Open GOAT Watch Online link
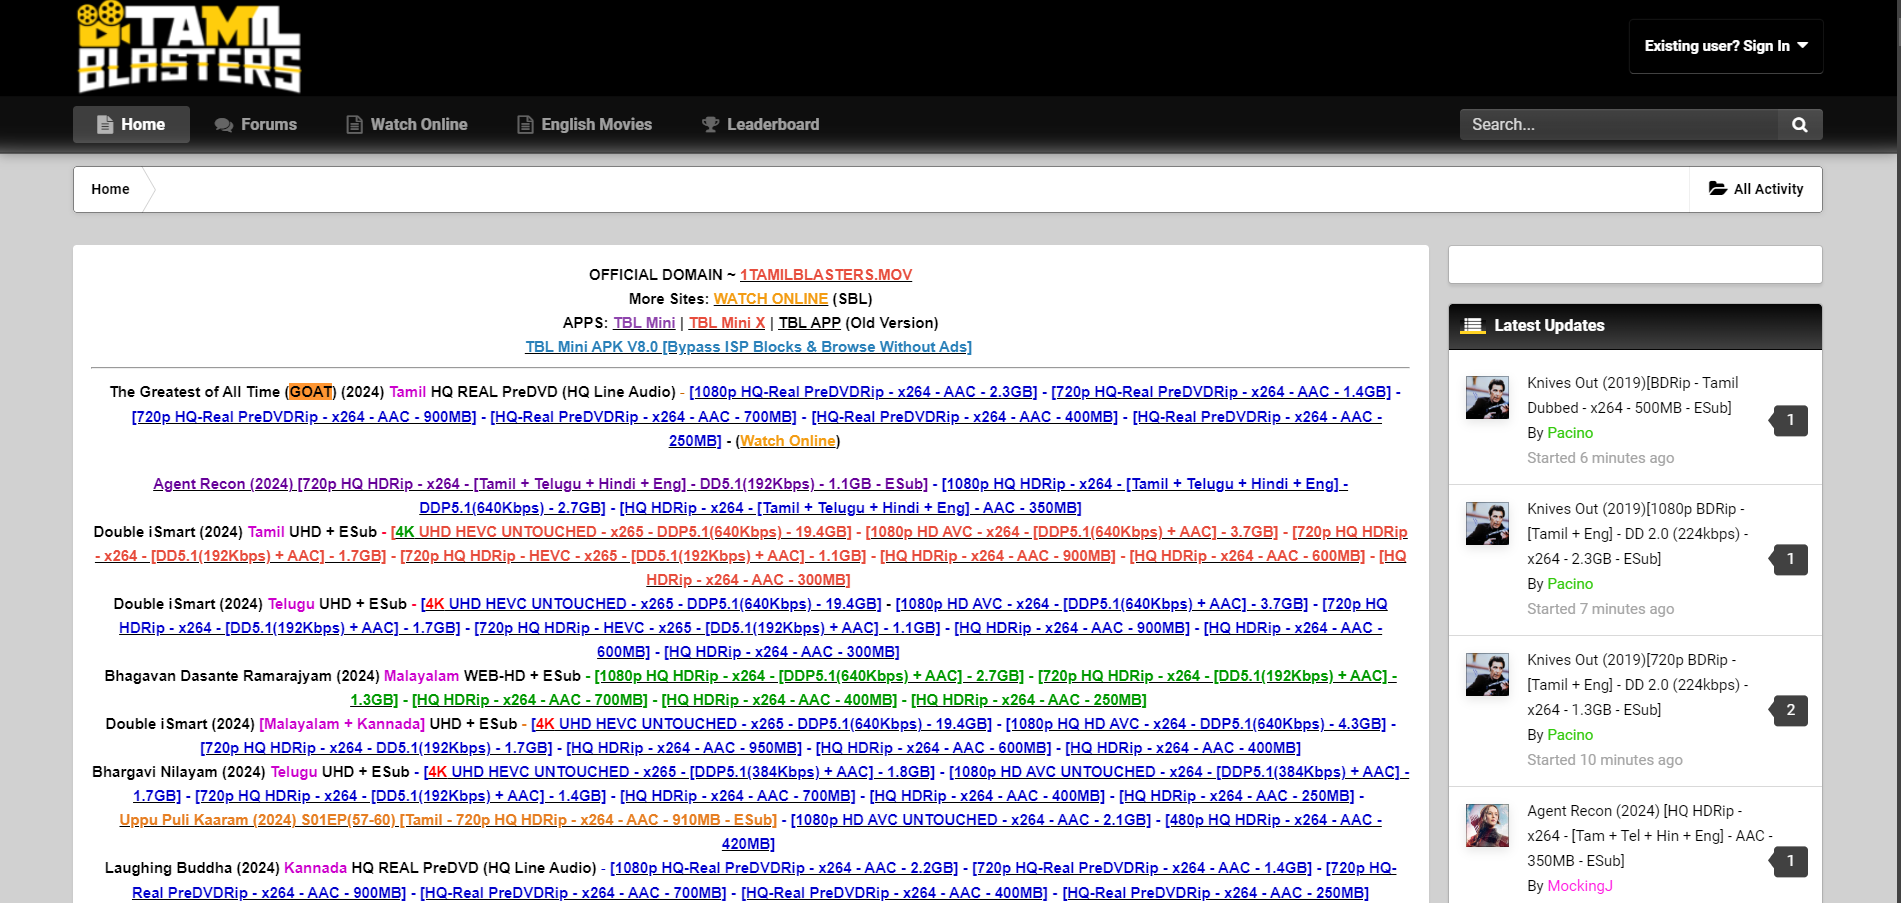 (788, 441)
